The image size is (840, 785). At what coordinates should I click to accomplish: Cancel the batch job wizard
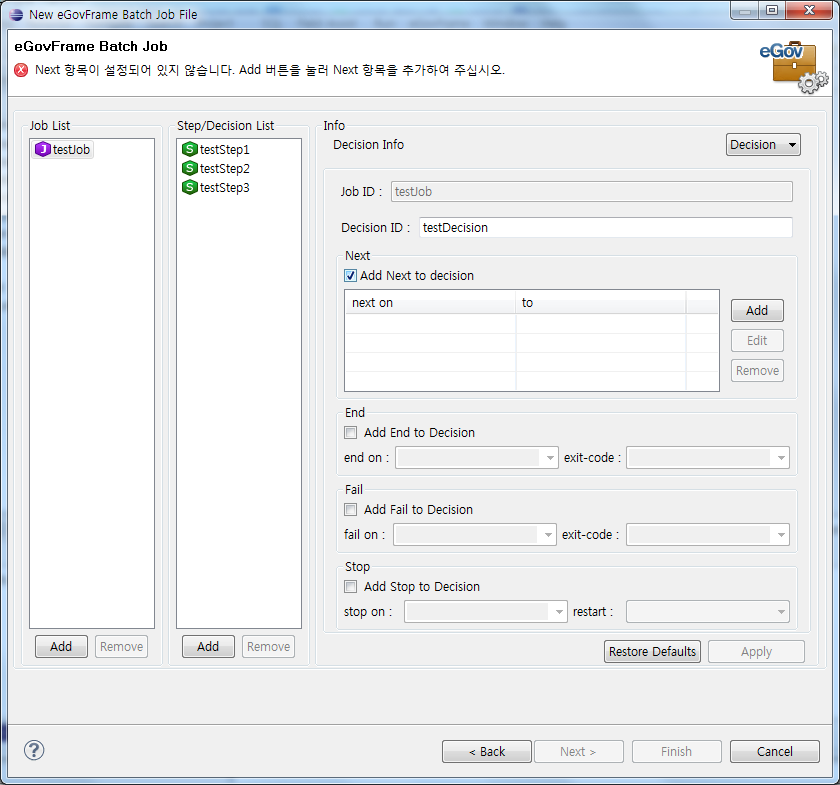coord(775,752)
